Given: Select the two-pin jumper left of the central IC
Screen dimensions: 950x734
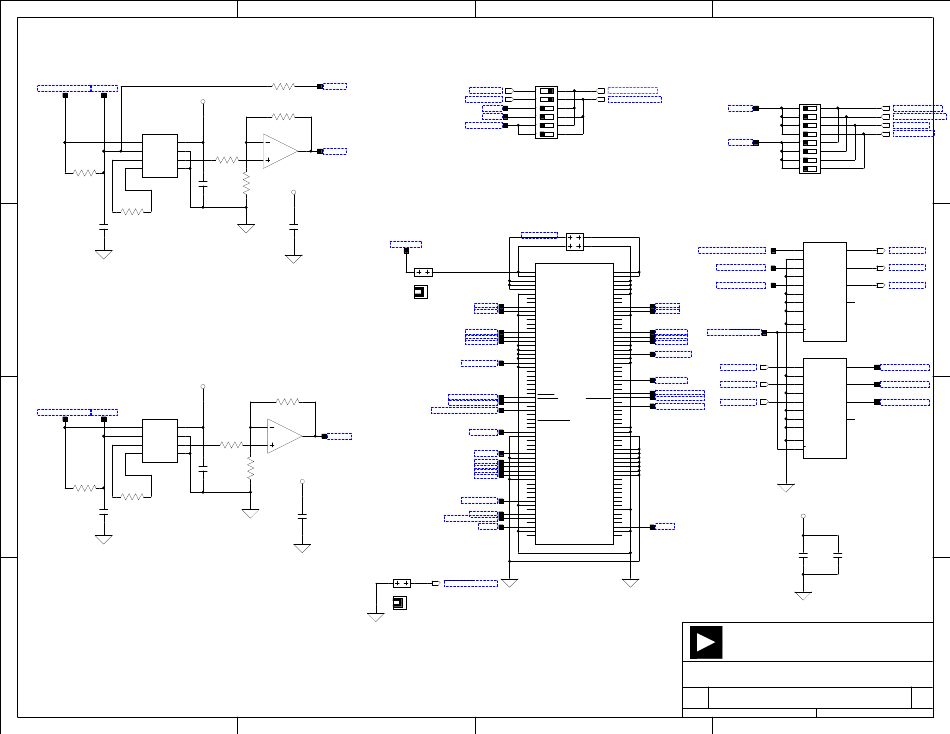Looking at the screenshot, I should [x=424, y=273].
